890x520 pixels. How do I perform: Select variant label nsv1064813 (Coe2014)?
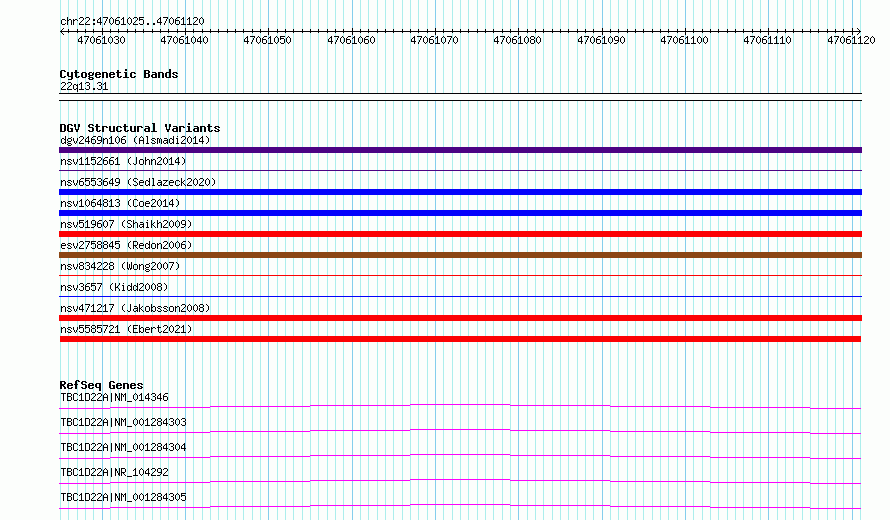click(120, 203)
